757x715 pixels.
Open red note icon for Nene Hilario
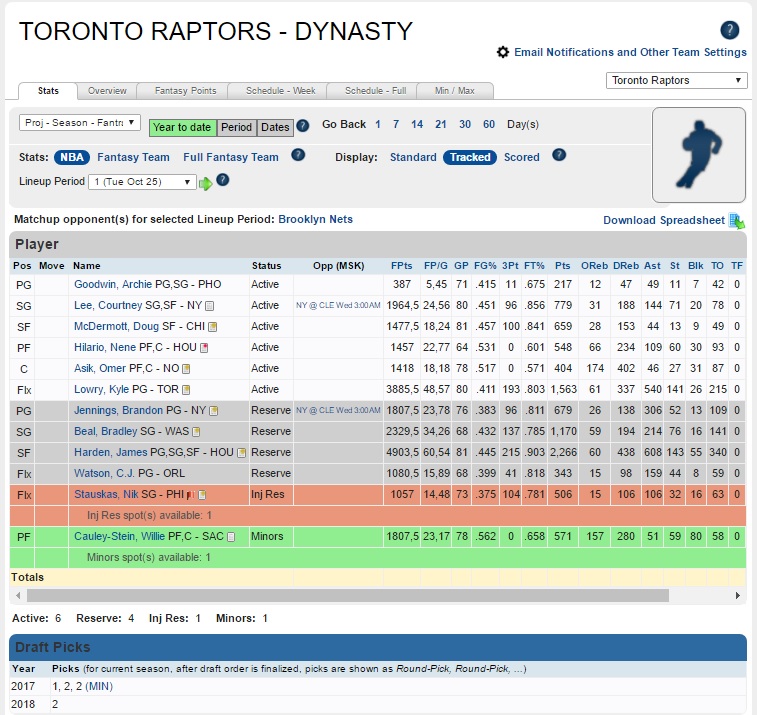(204, 348)
